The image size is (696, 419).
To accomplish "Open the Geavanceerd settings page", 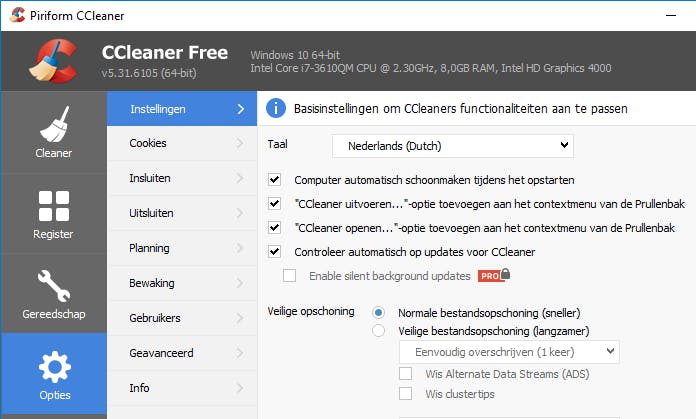I will pyautogui.click(x=182, y=353).
